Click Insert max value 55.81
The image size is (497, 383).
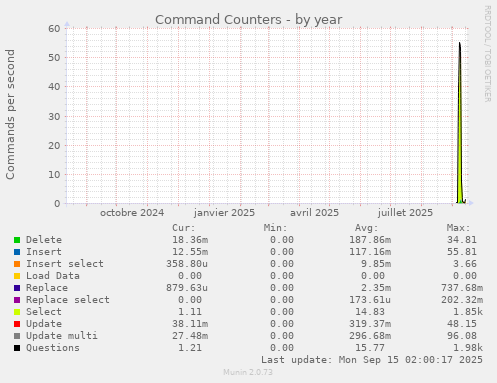(462, 252)
